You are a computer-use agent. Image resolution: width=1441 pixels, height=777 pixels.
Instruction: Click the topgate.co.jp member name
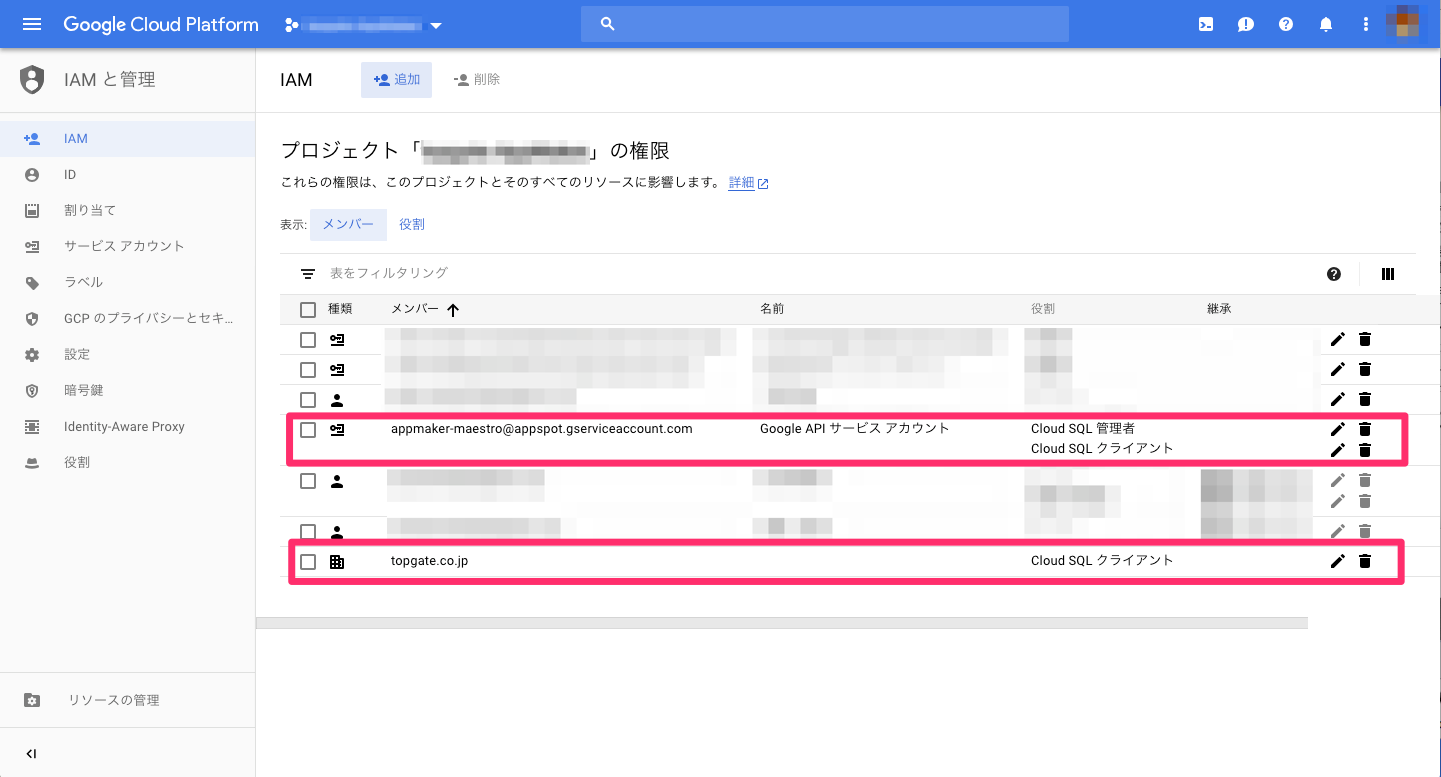coord(429,561)
